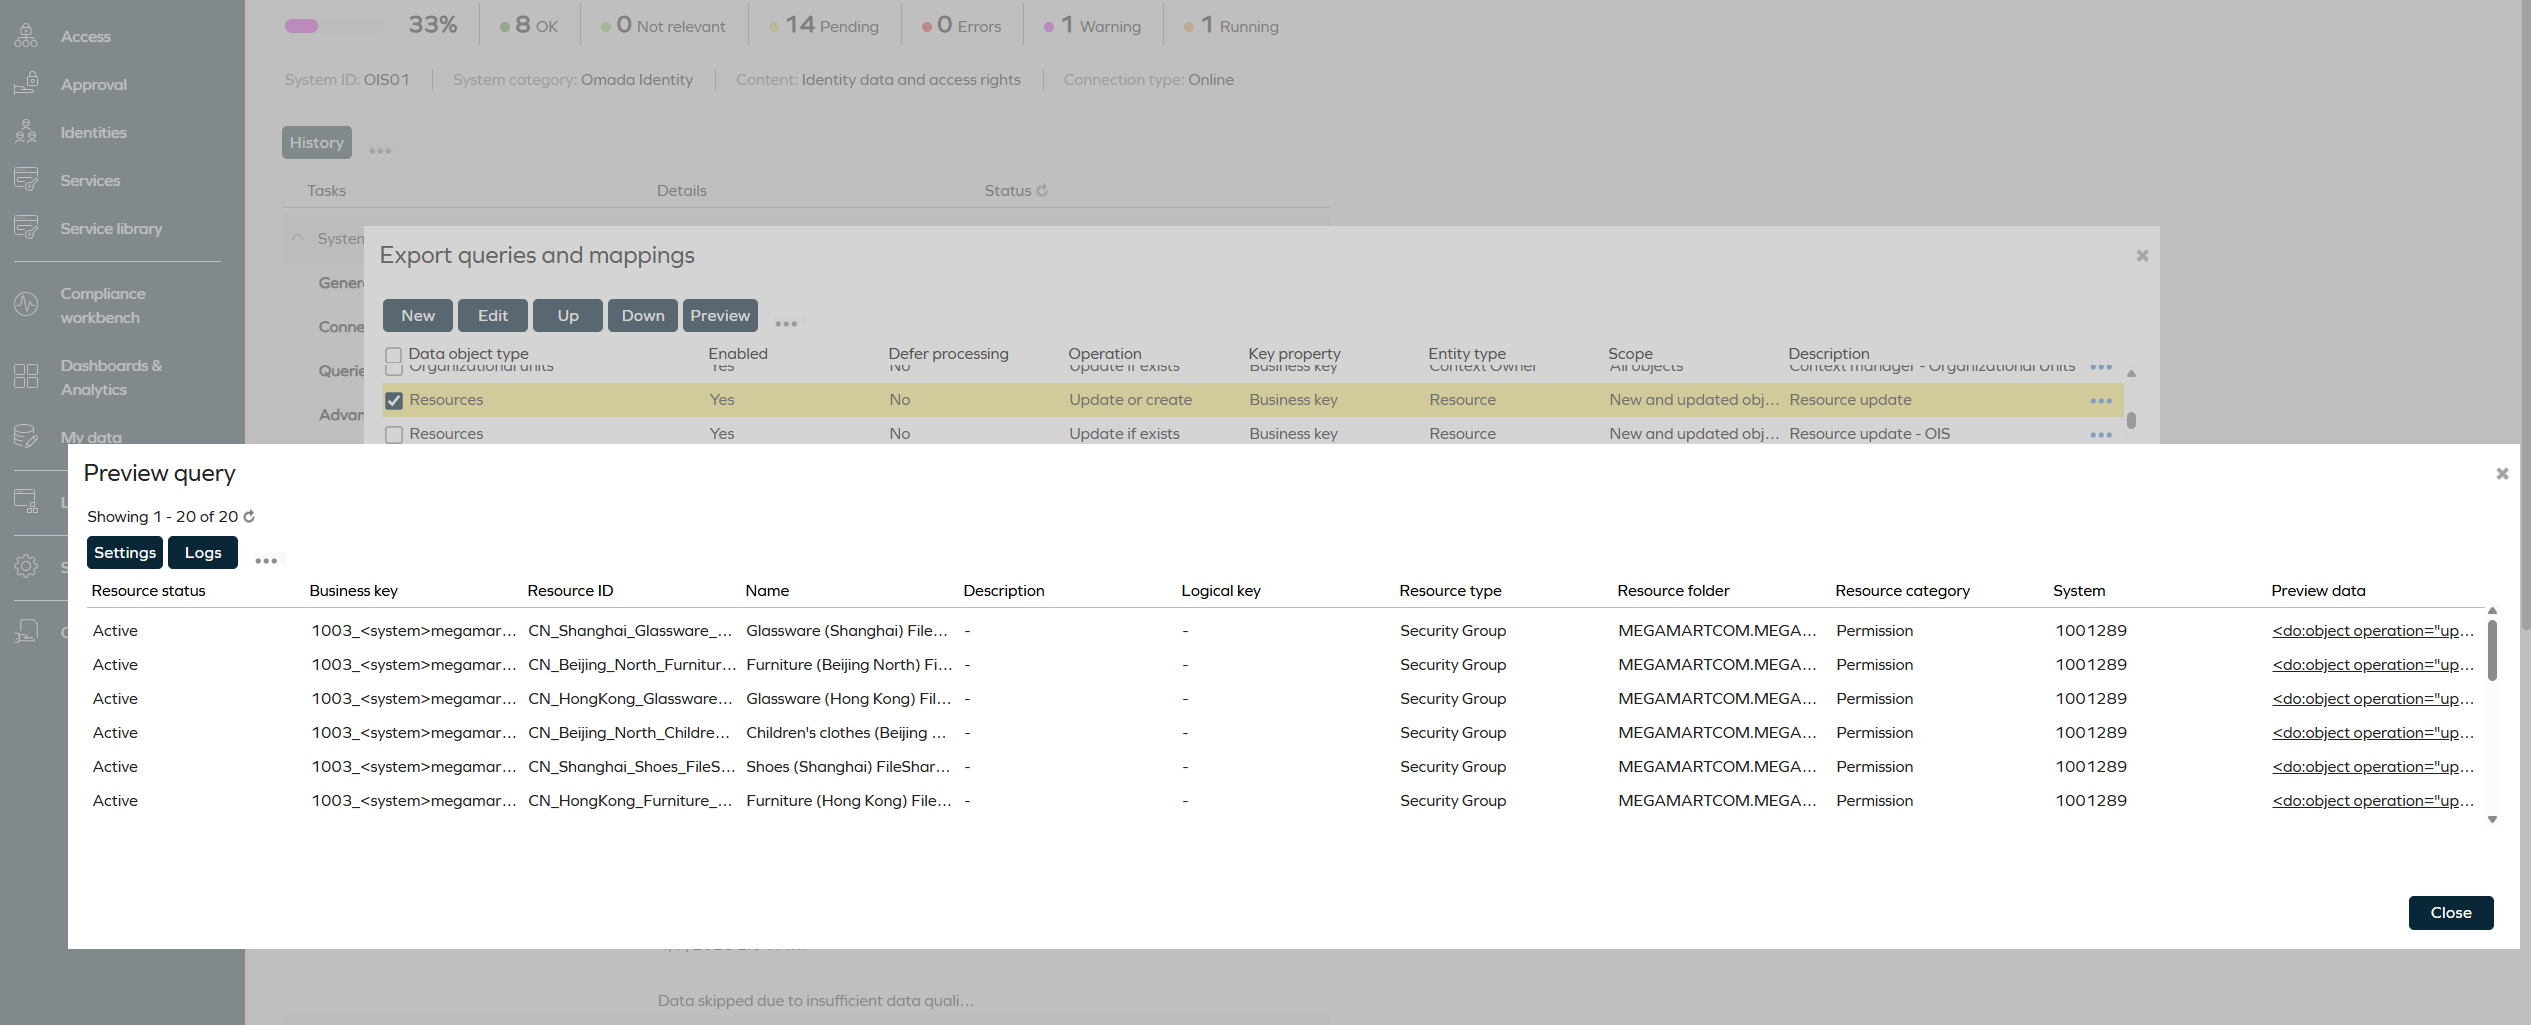Screen dimensions: 2531x1025
Task: Click the Edit button
Action: [493, 315]
